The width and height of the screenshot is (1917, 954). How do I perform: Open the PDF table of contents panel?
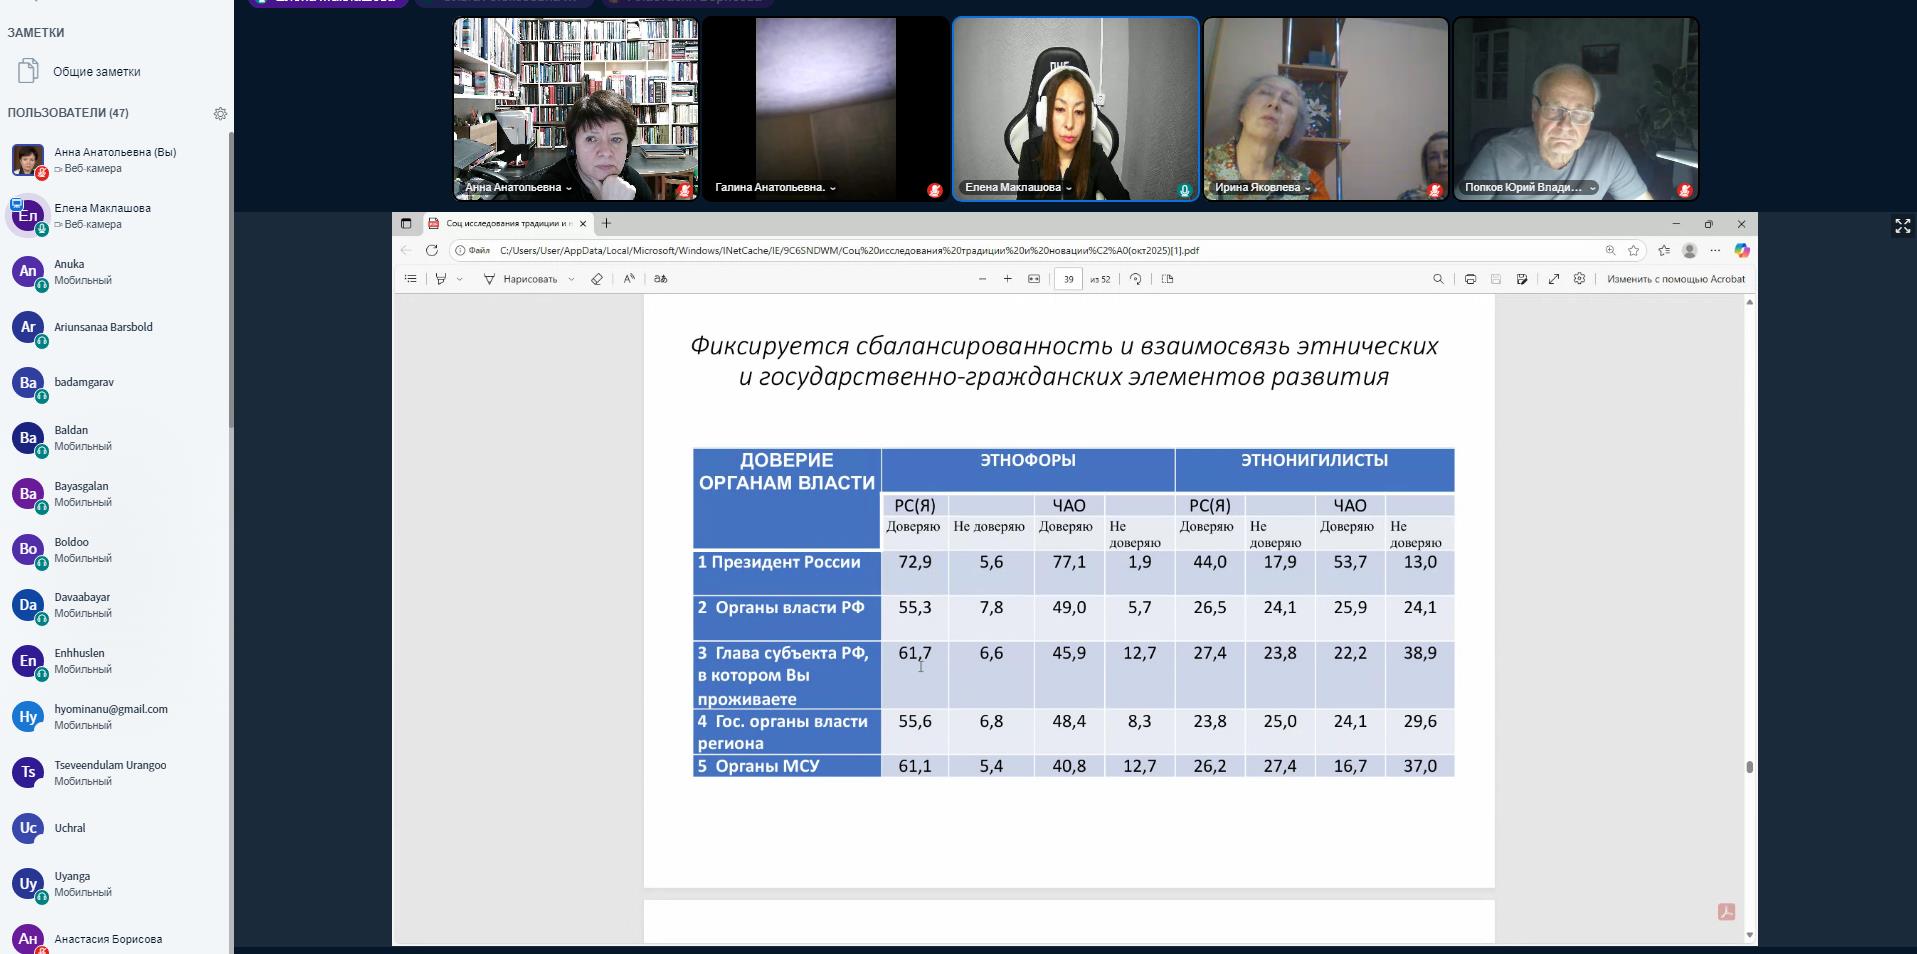(411, 279)
